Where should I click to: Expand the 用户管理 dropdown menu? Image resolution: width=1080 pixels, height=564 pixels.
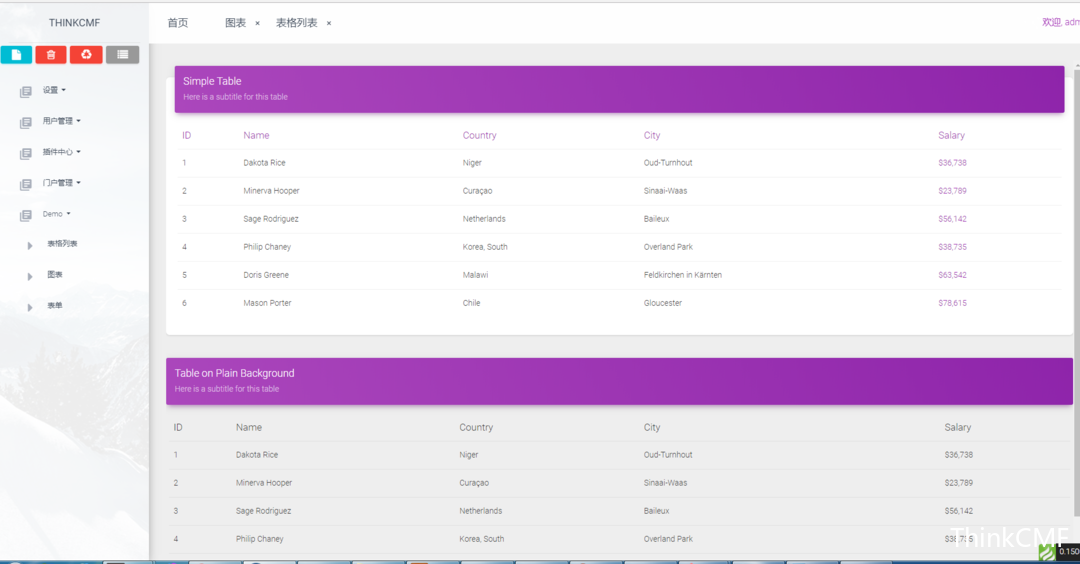coord(61,121)
